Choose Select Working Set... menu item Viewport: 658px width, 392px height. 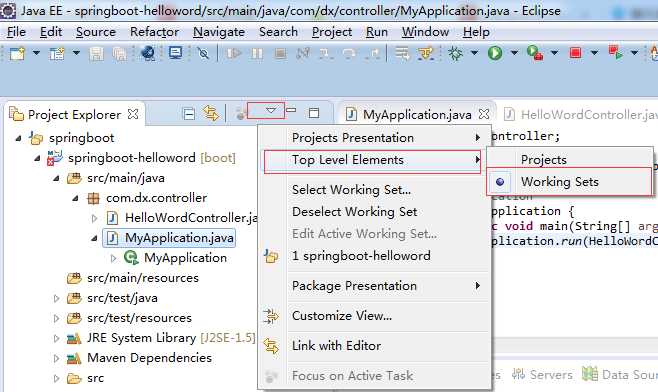click(373, 190)
